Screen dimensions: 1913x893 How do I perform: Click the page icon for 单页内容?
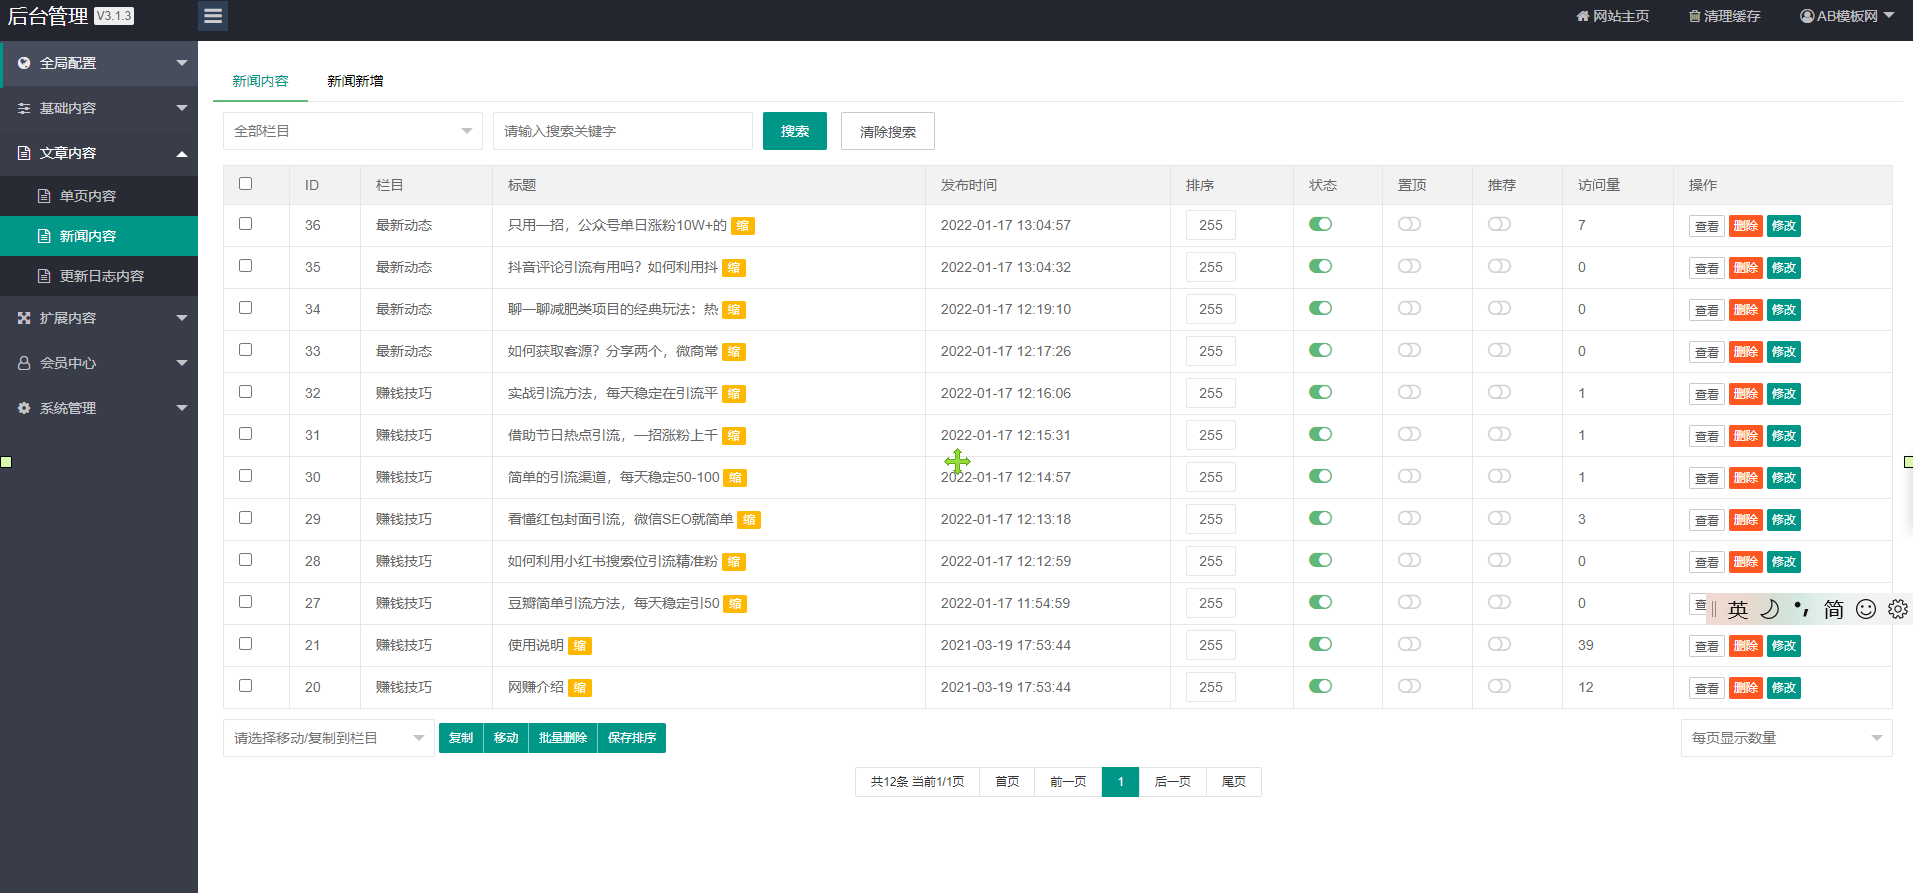click(44, 196)
